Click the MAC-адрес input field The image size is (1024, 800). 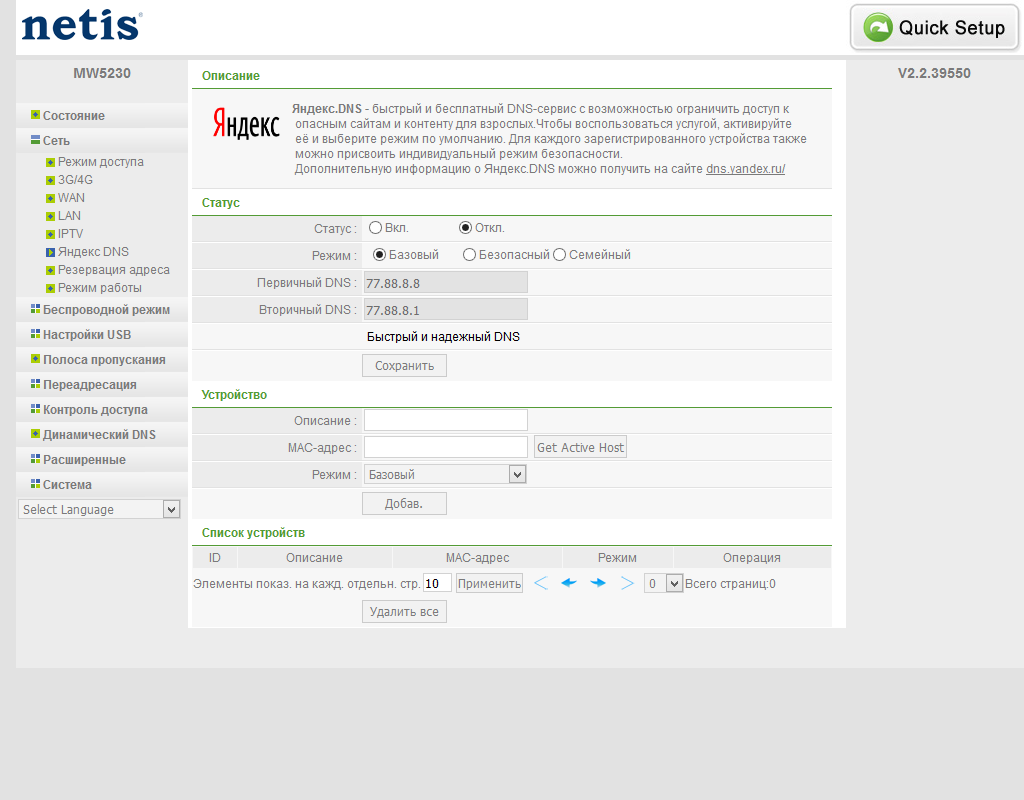(445, 447)
